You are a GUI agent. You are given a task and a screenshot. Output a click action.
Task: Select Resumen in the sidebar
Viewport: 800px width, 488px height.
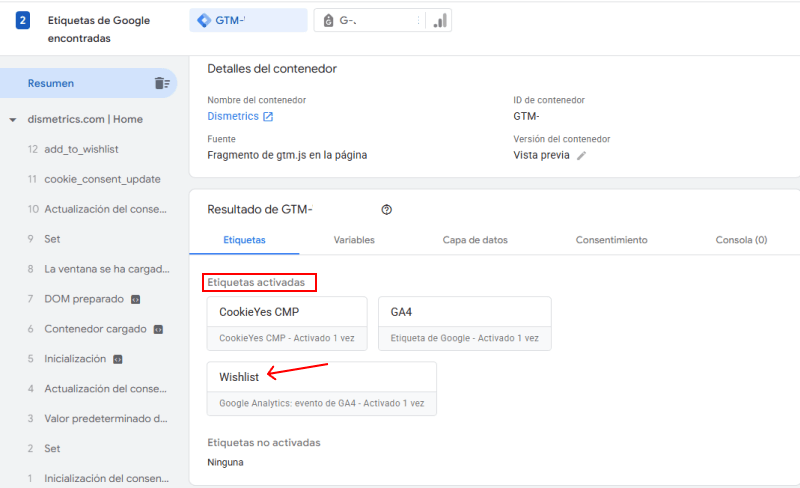point(88,83)
